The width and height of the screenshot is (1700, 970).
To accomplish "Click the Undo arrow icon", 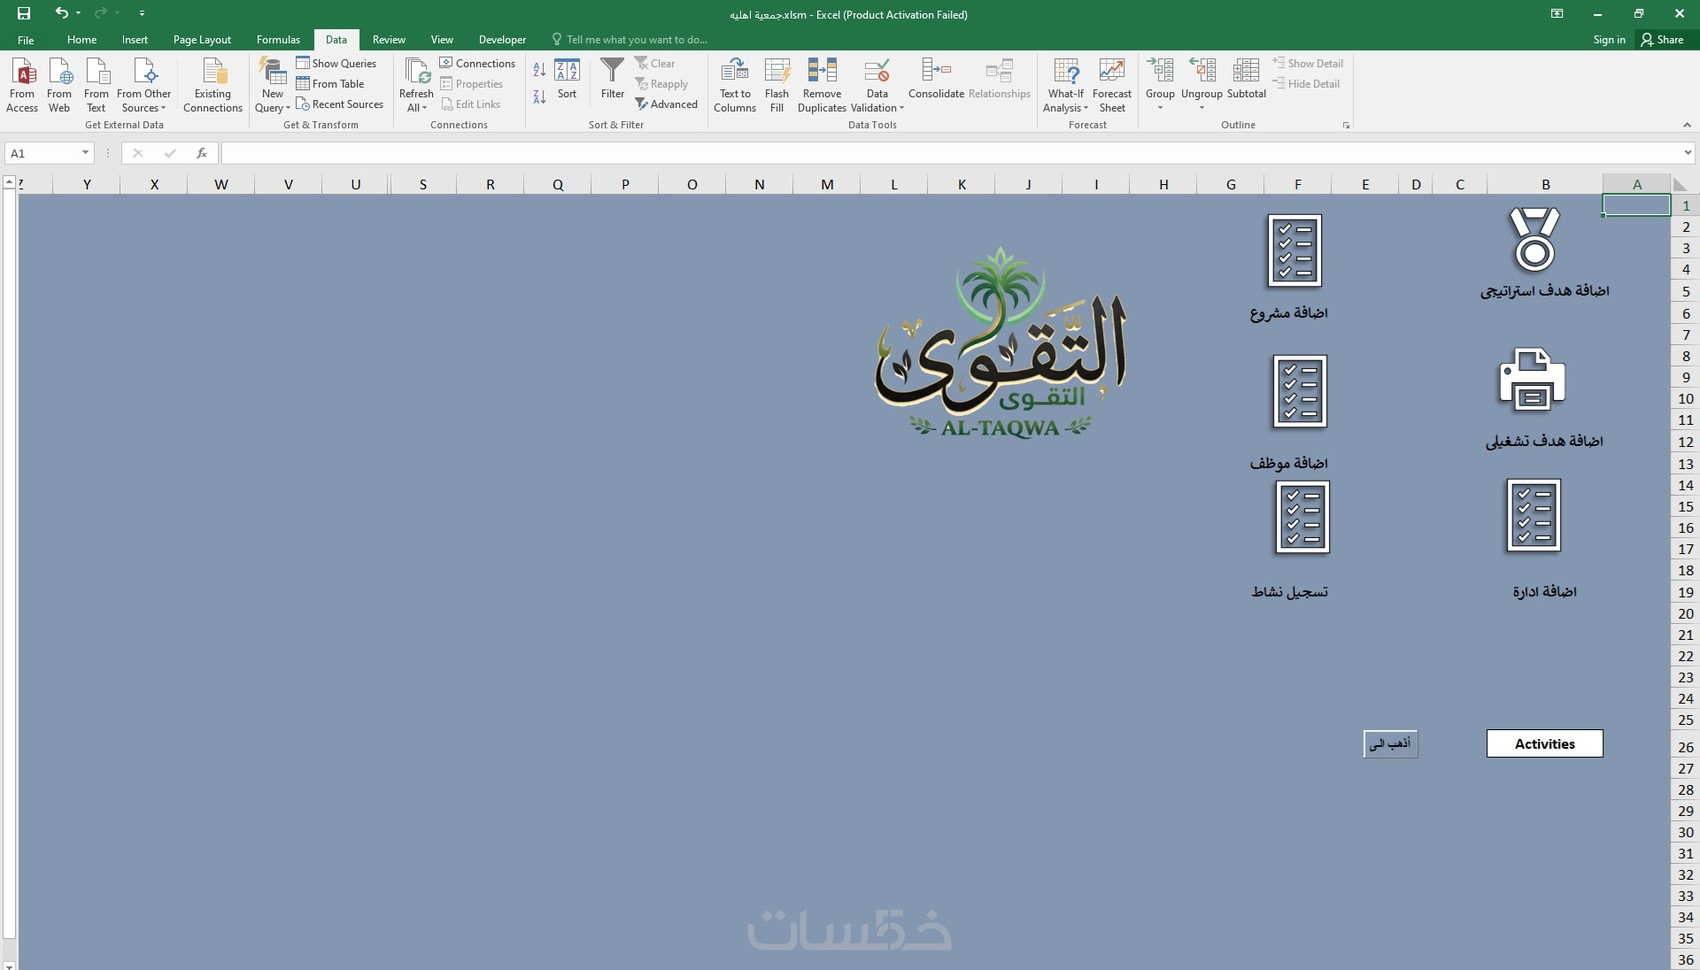I will coord(62,13).
